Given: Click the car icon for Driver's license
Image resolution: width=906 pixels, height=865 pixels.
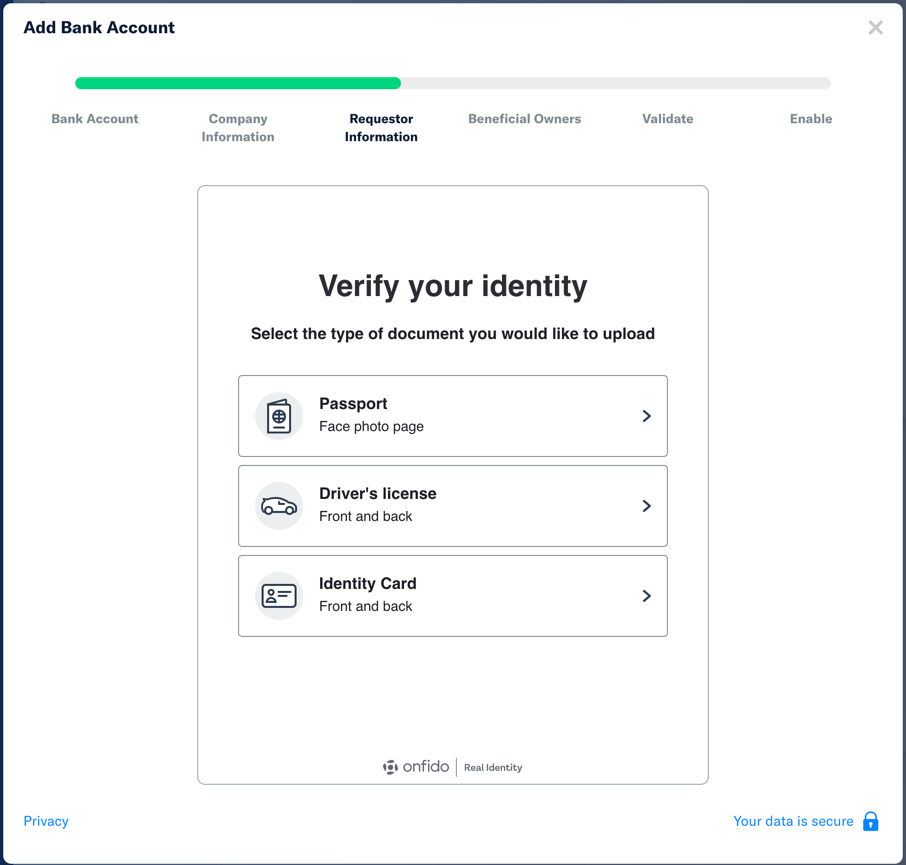Looking at the screenshot, I should coord(278,506).
